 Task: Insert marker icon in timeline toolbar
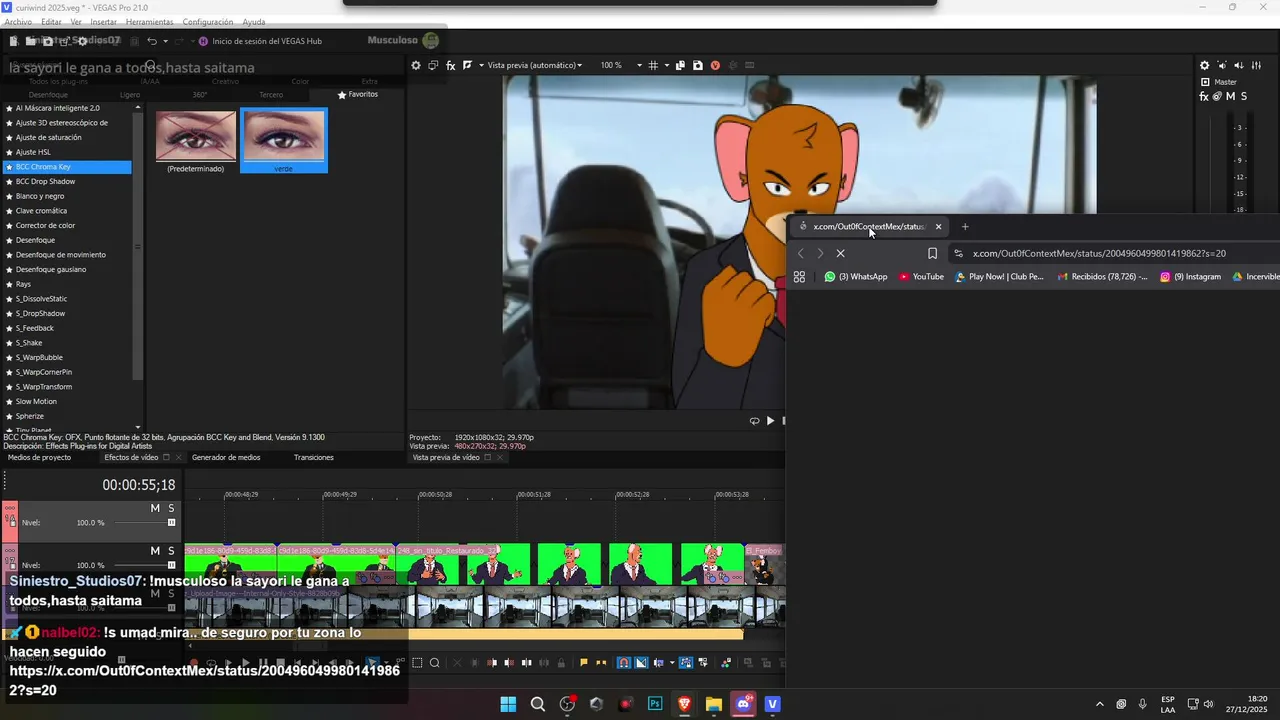click(584, 662)
